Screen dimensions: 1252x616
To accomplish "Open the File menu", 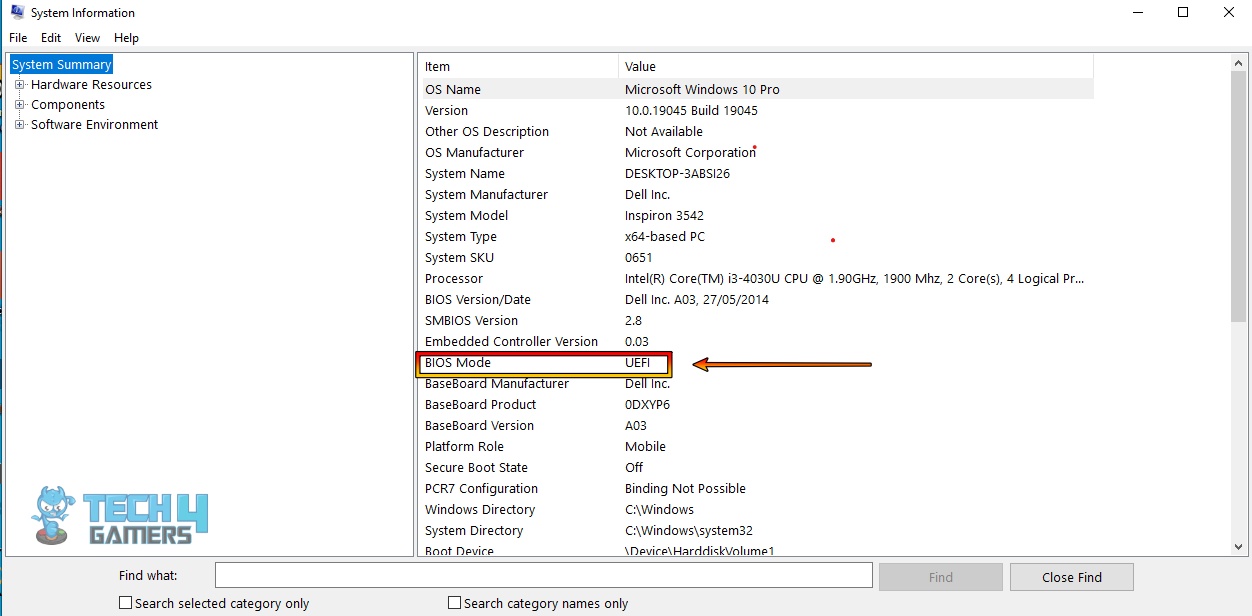I will 18,38.
